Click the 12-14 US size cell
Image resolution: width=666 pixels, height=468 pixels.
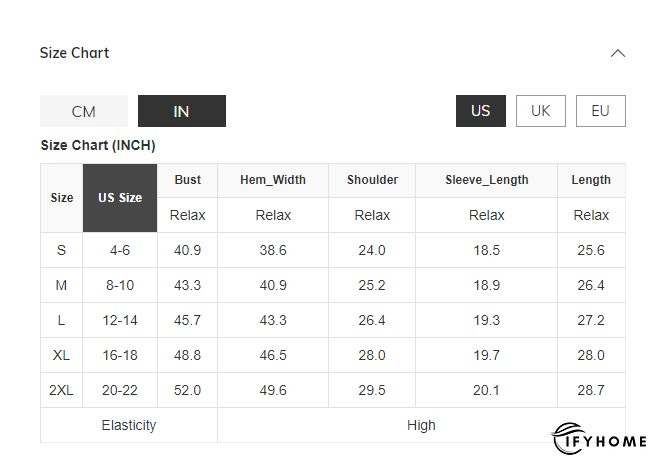(x=120, y=320)
